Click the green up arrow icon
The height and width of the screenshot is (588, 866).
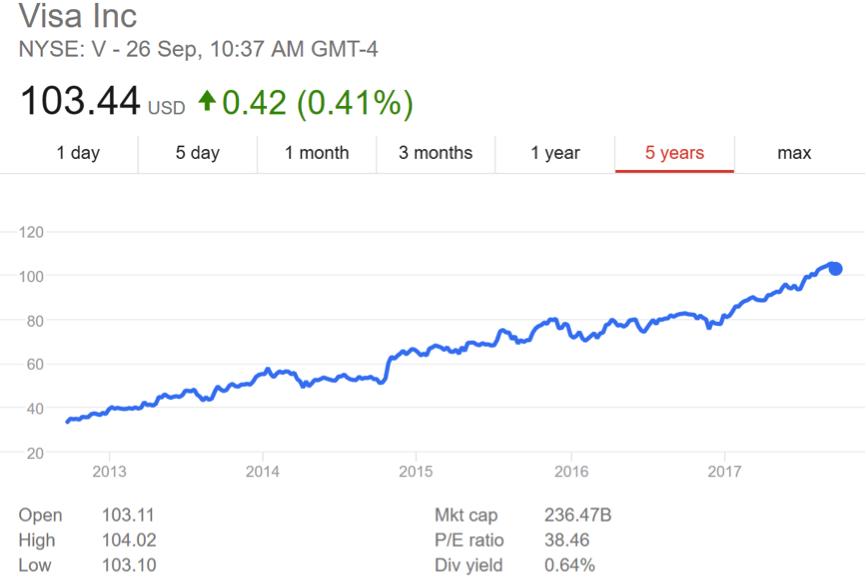207,101
